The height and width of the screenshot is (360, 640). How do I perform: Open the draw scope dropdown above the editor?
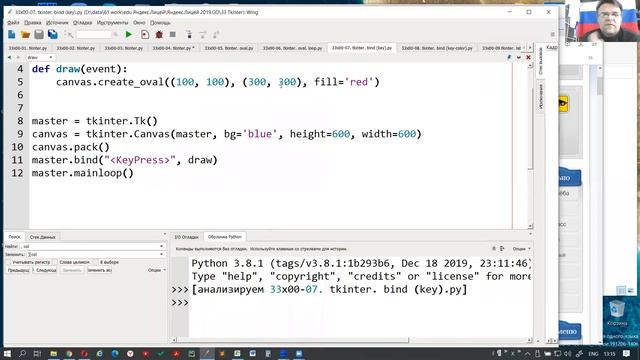[x=40, y=58]
